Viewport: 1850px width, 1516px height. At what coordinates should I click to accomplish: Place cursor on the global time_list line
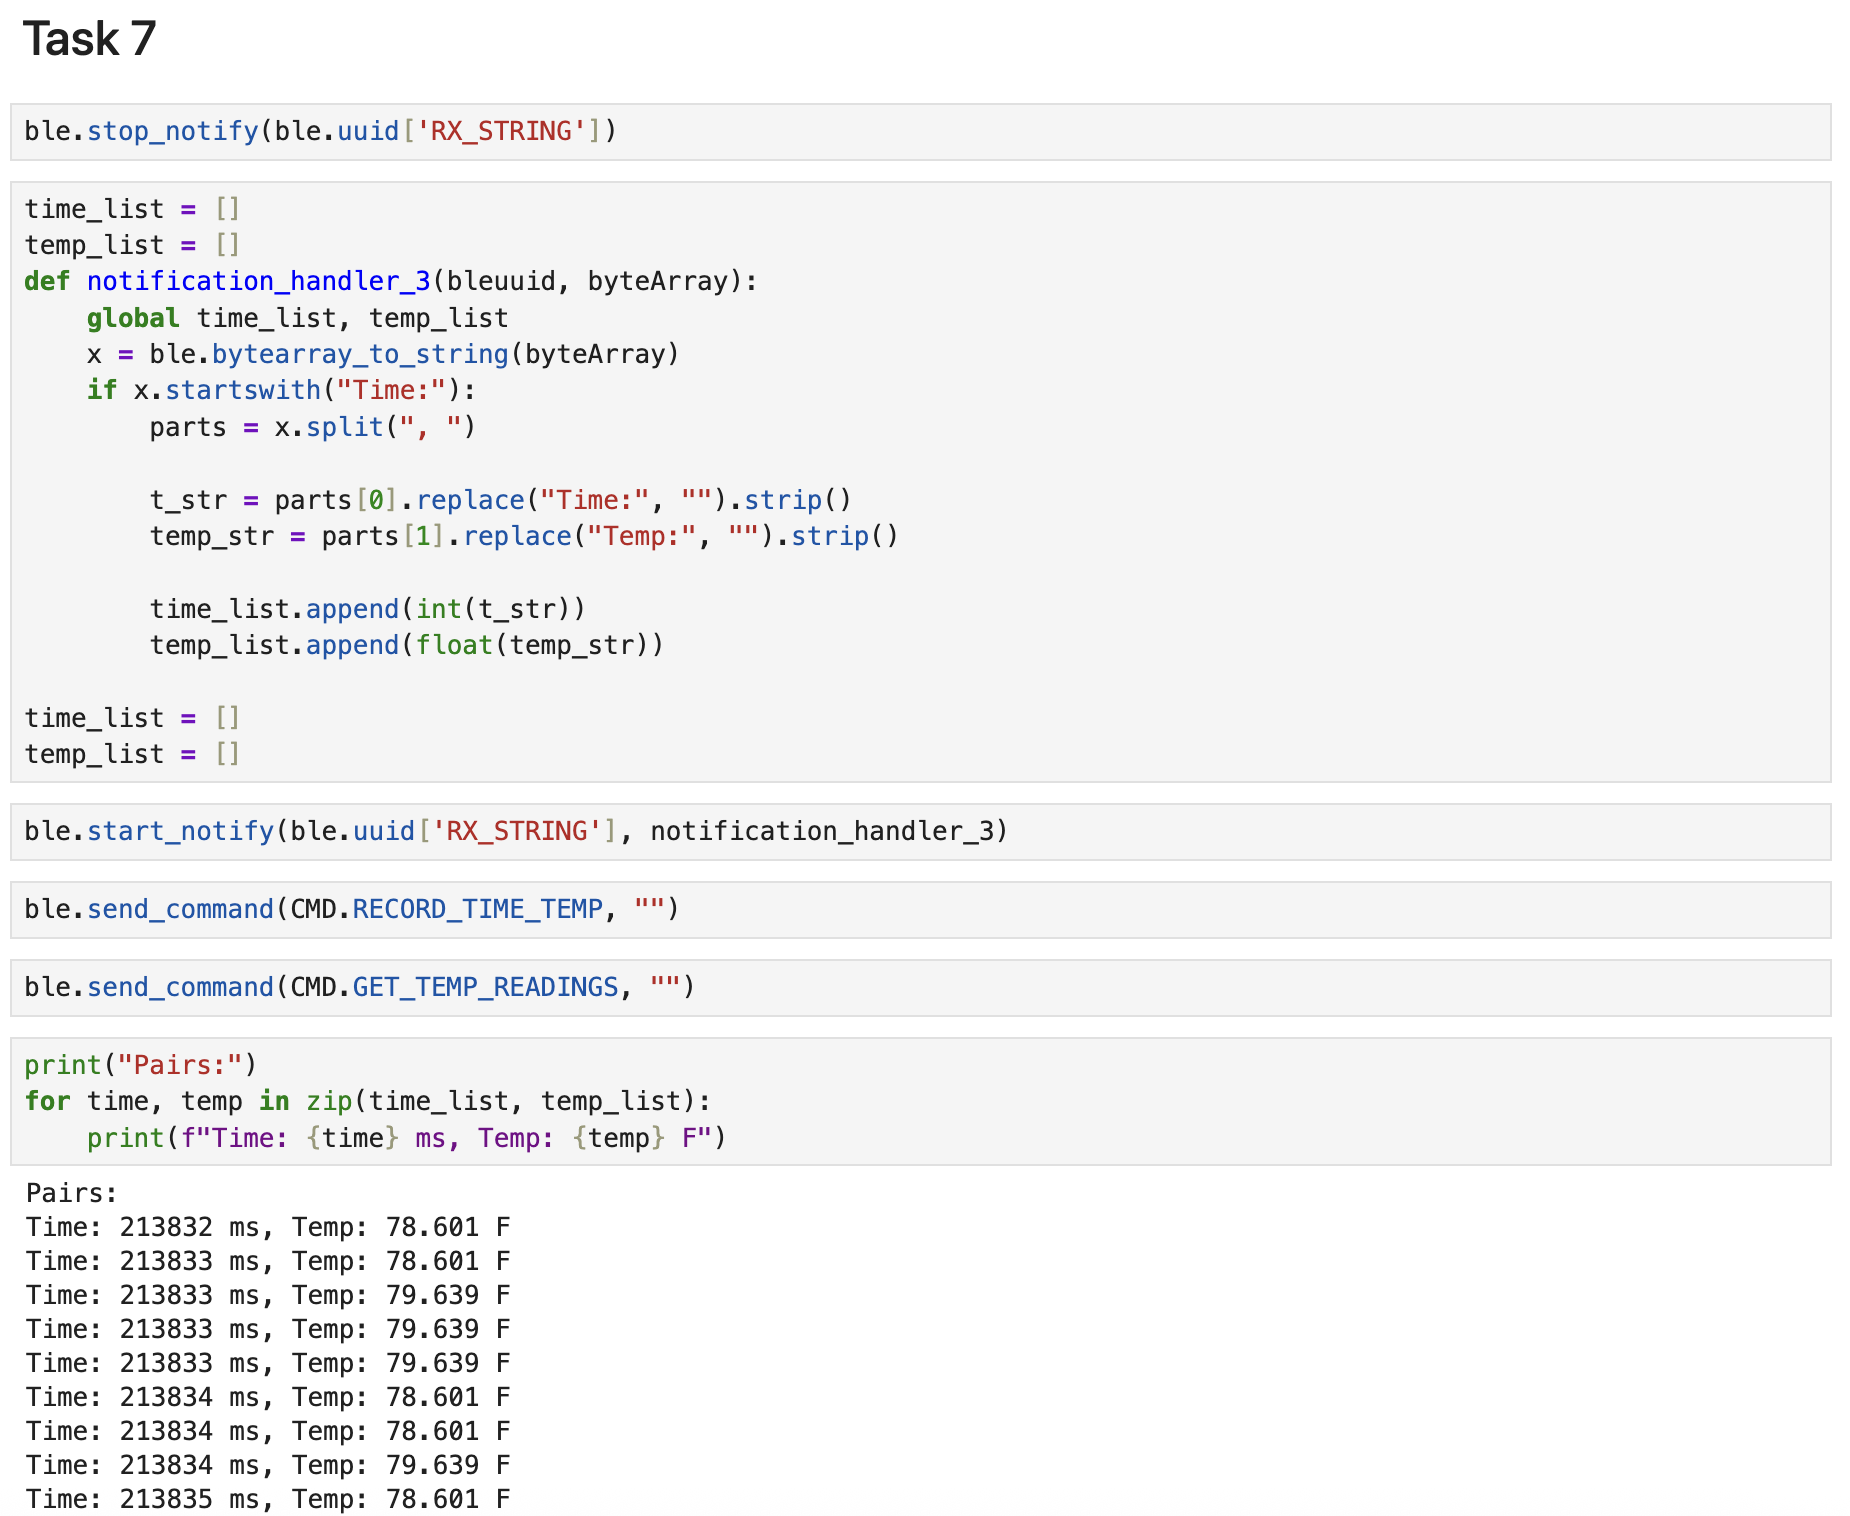[x=295, y=317]
